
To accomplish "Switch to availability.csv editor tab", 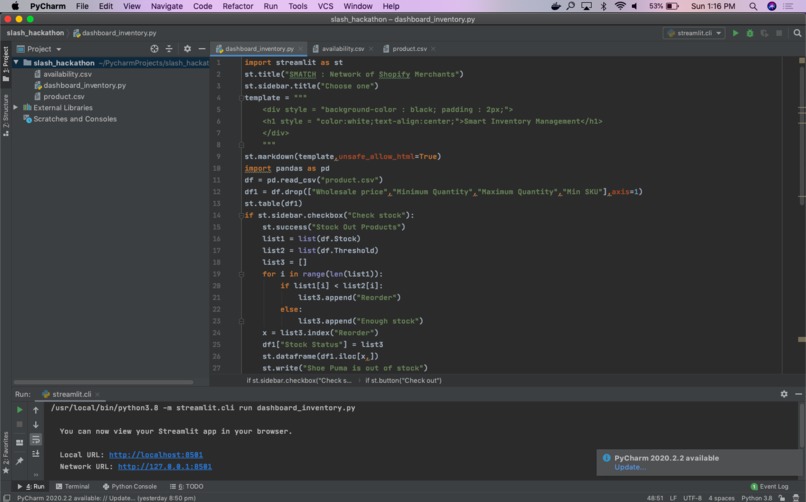I will (342, 49).
